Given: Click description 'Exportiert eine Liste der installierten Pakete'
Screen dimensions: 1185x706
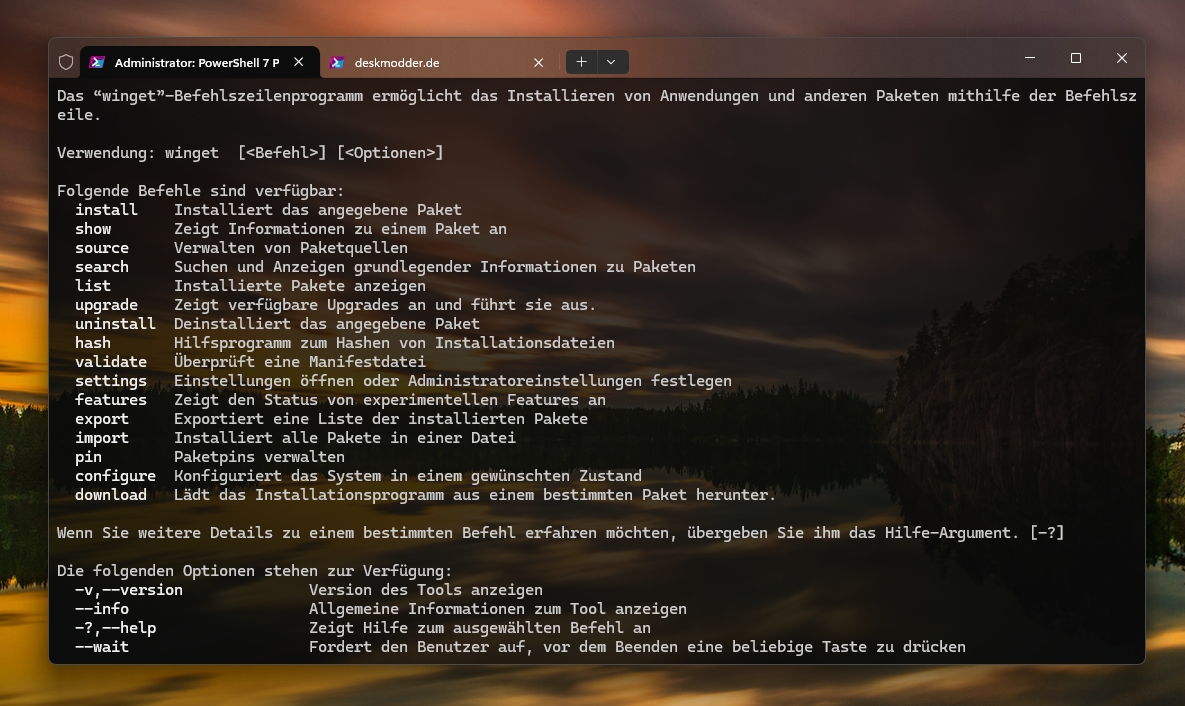Looking at the screenshot, I should (381, 419).
